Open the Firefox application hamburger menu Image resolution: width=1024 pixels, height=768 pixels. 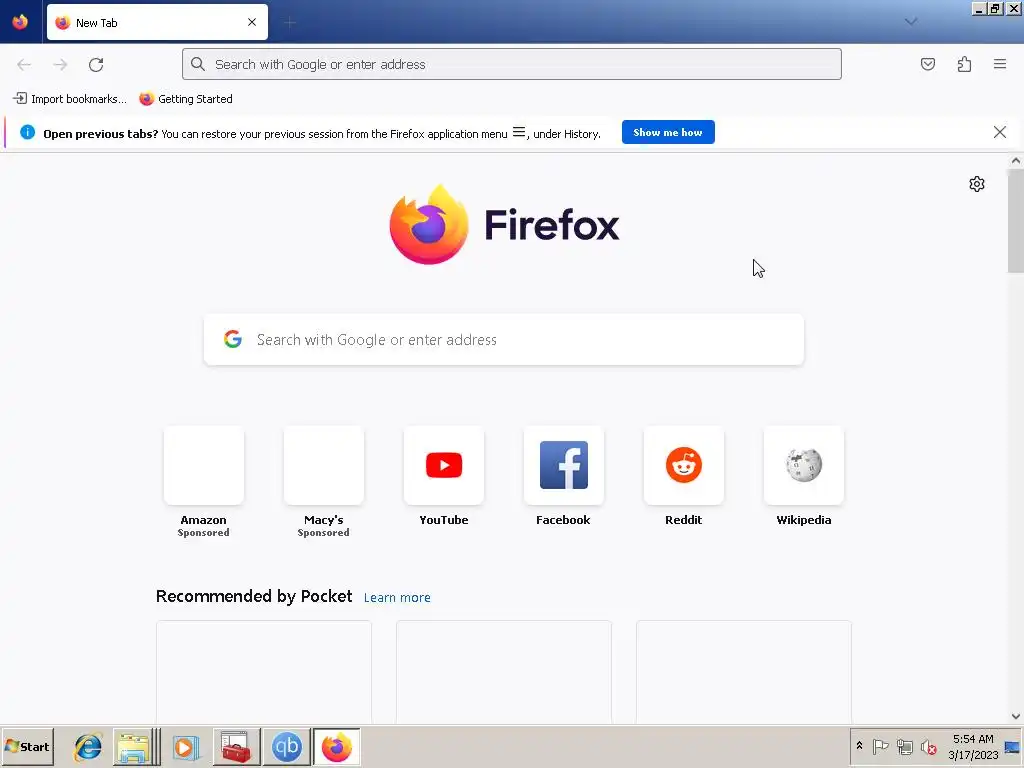coord(1000,64)
